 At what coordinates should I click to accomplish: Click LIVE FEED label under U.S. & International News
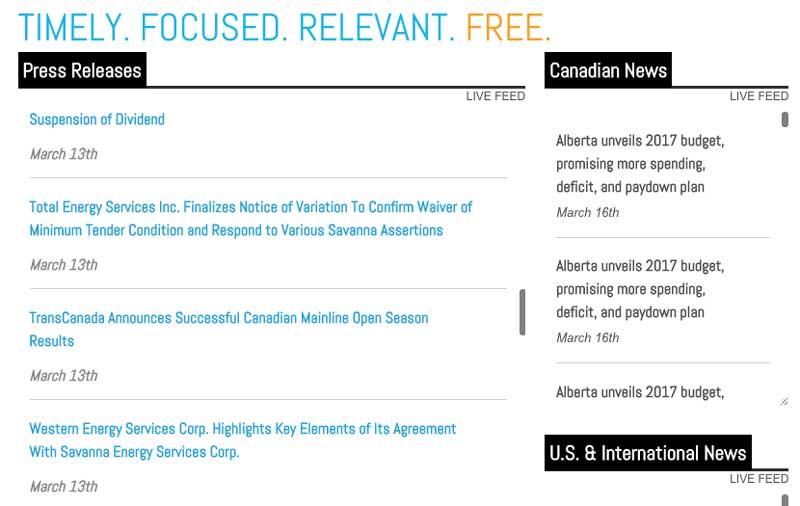pos(759,478)
